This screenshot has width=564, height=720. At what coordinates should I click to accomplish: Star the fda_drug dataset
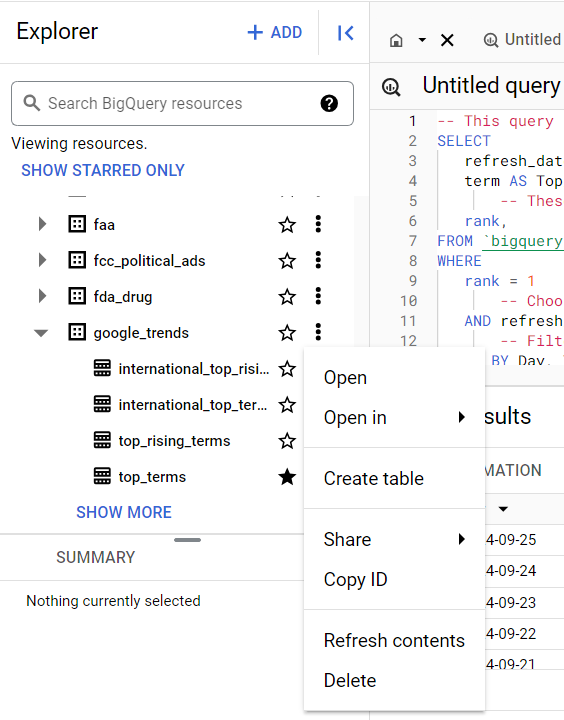(287, 297)
